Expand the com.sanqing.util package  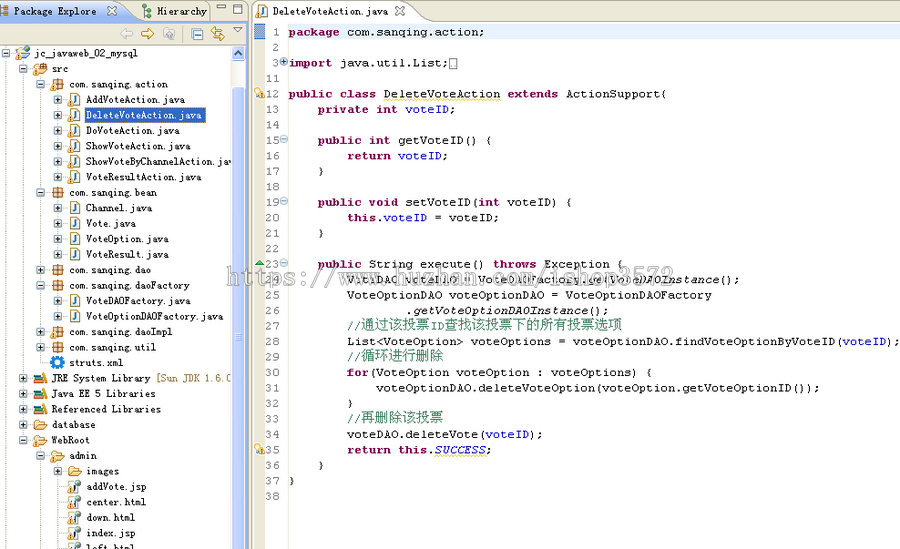pos(40,347)
